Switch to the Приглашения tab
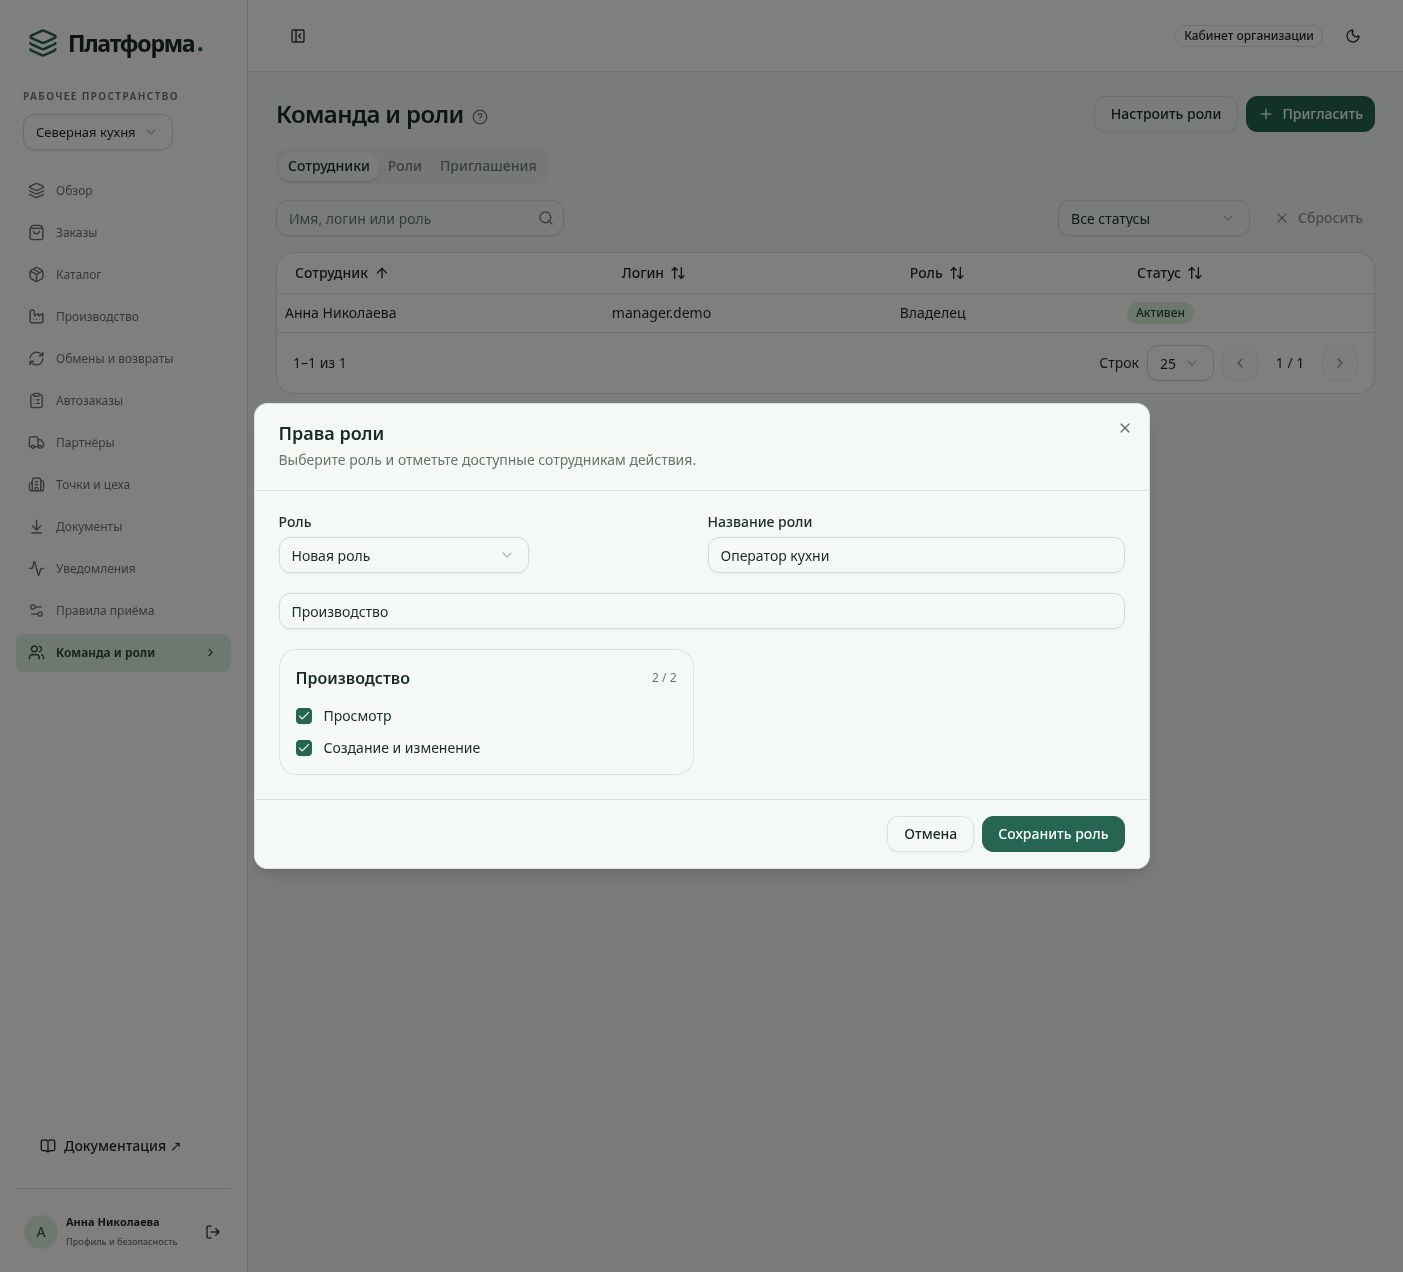The width and height of the screenshot is (1403, 1272). point(488,166)
